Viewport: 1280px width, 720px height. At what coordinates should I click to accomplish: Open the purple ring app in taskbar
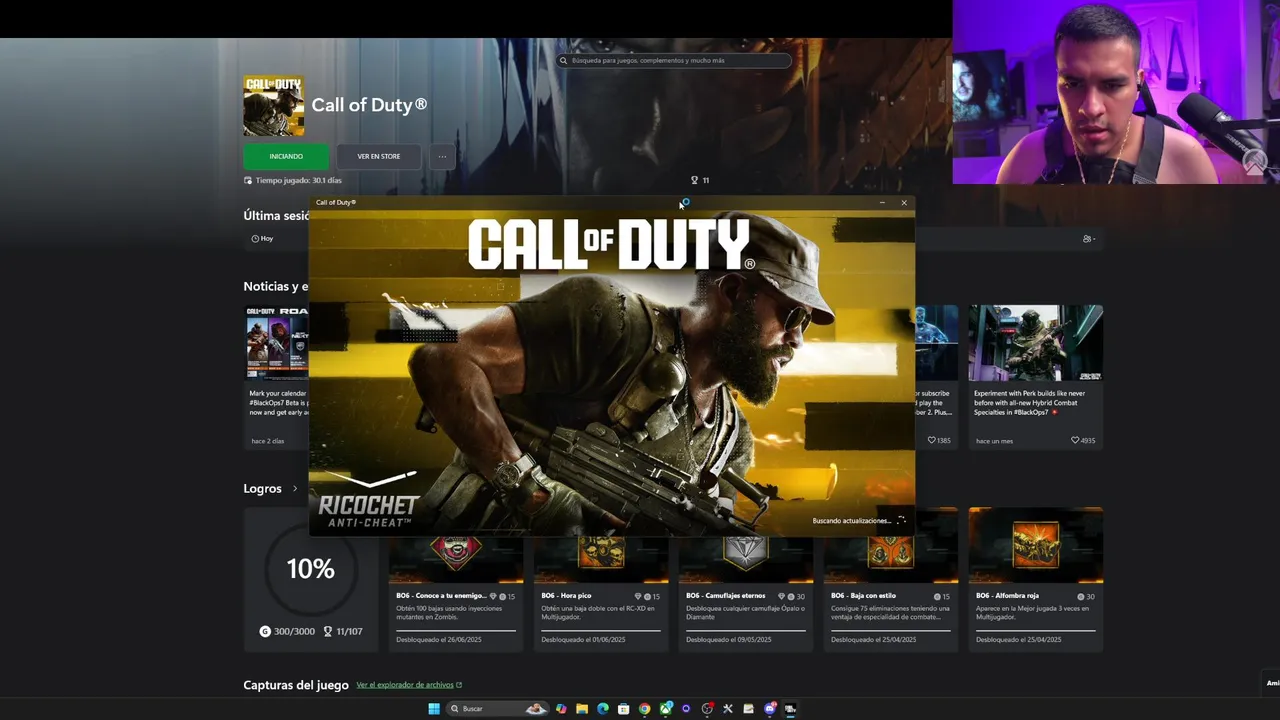pyautogui.click(x=686, y=709)
